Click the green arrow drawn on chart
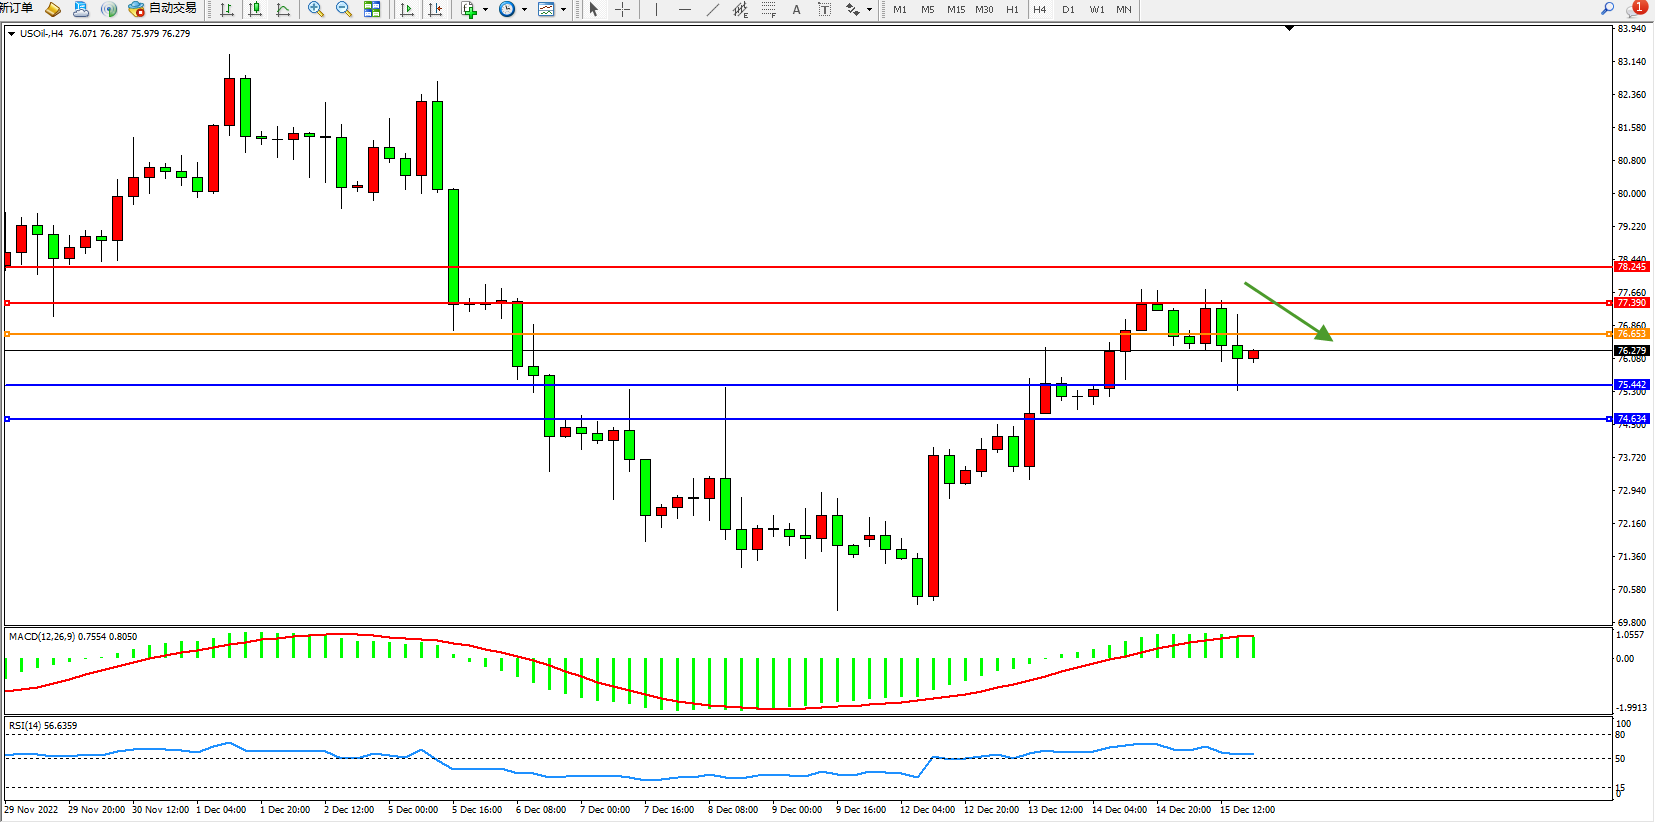The width and height of the screenshot is (1655, 823). [x=1288, y=311]
